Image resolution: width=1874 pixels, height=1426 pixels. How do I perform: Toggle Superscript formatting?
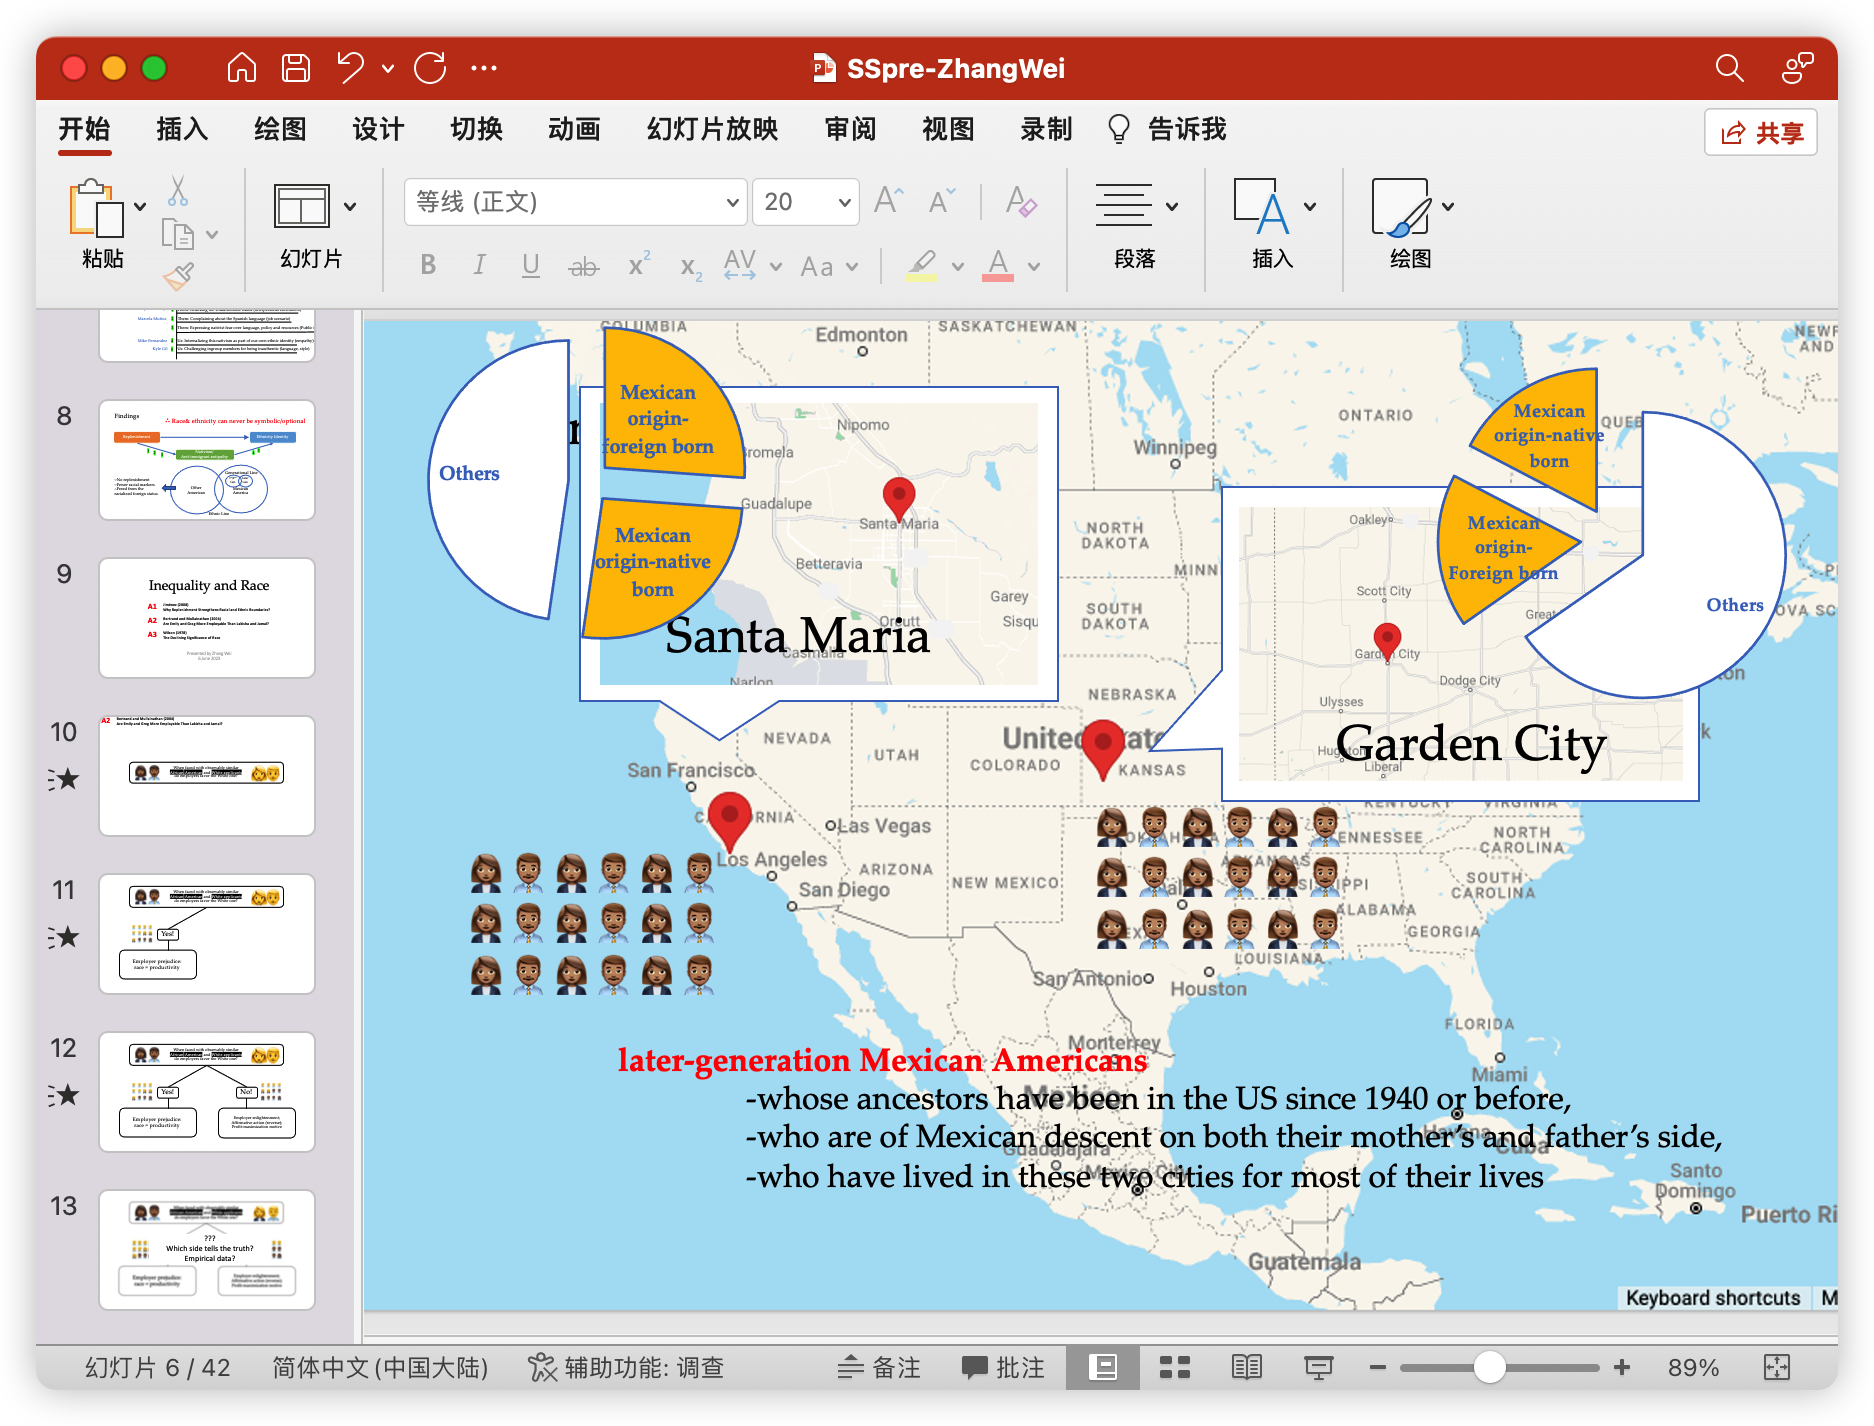638,265
